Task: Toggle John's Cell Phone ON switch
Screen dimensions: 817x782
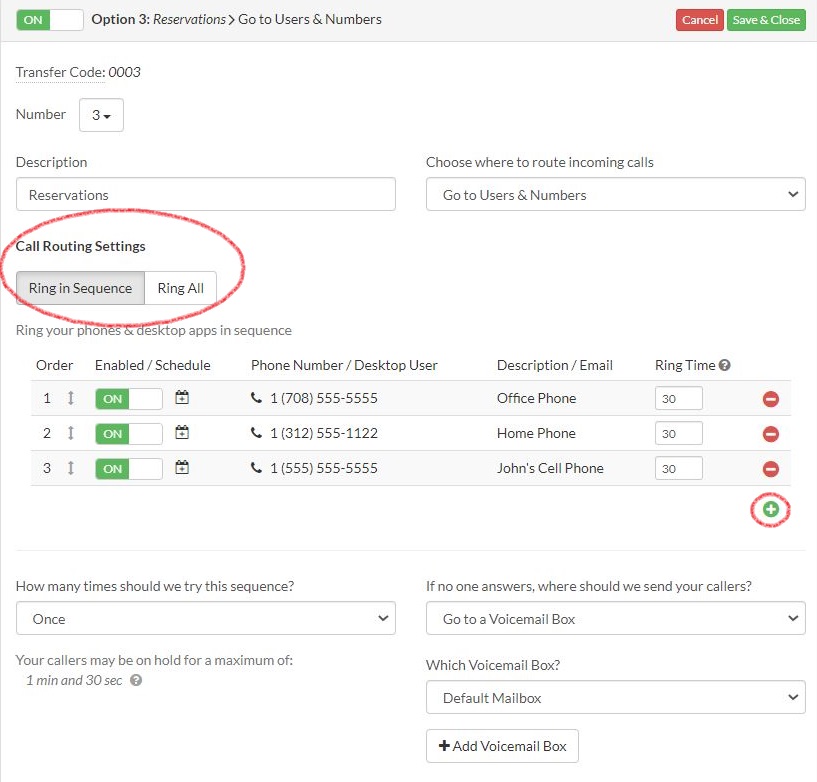Action: 129,468
